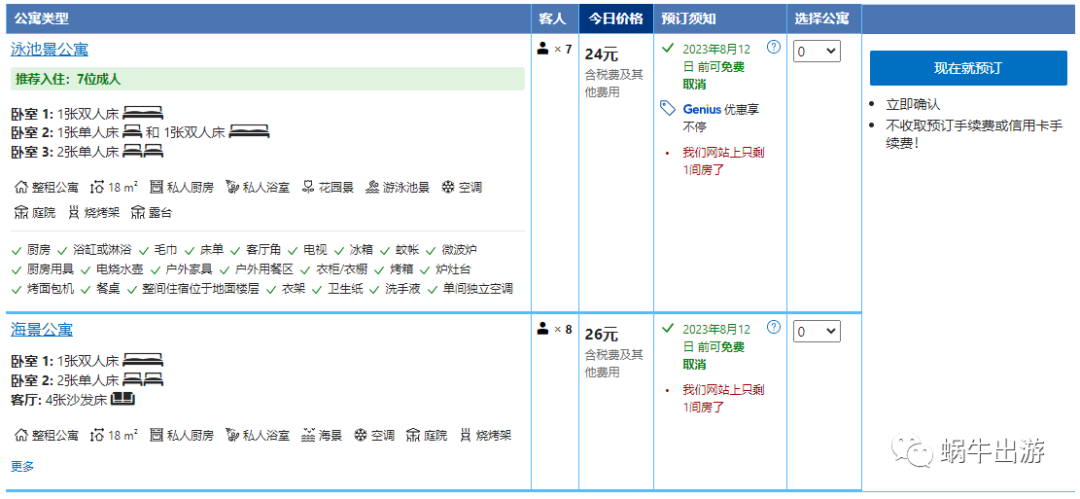Image resolution: width=1080 pixels, height=499 pixels.
Task: Click the 26元 price
Action: [601, 336]
